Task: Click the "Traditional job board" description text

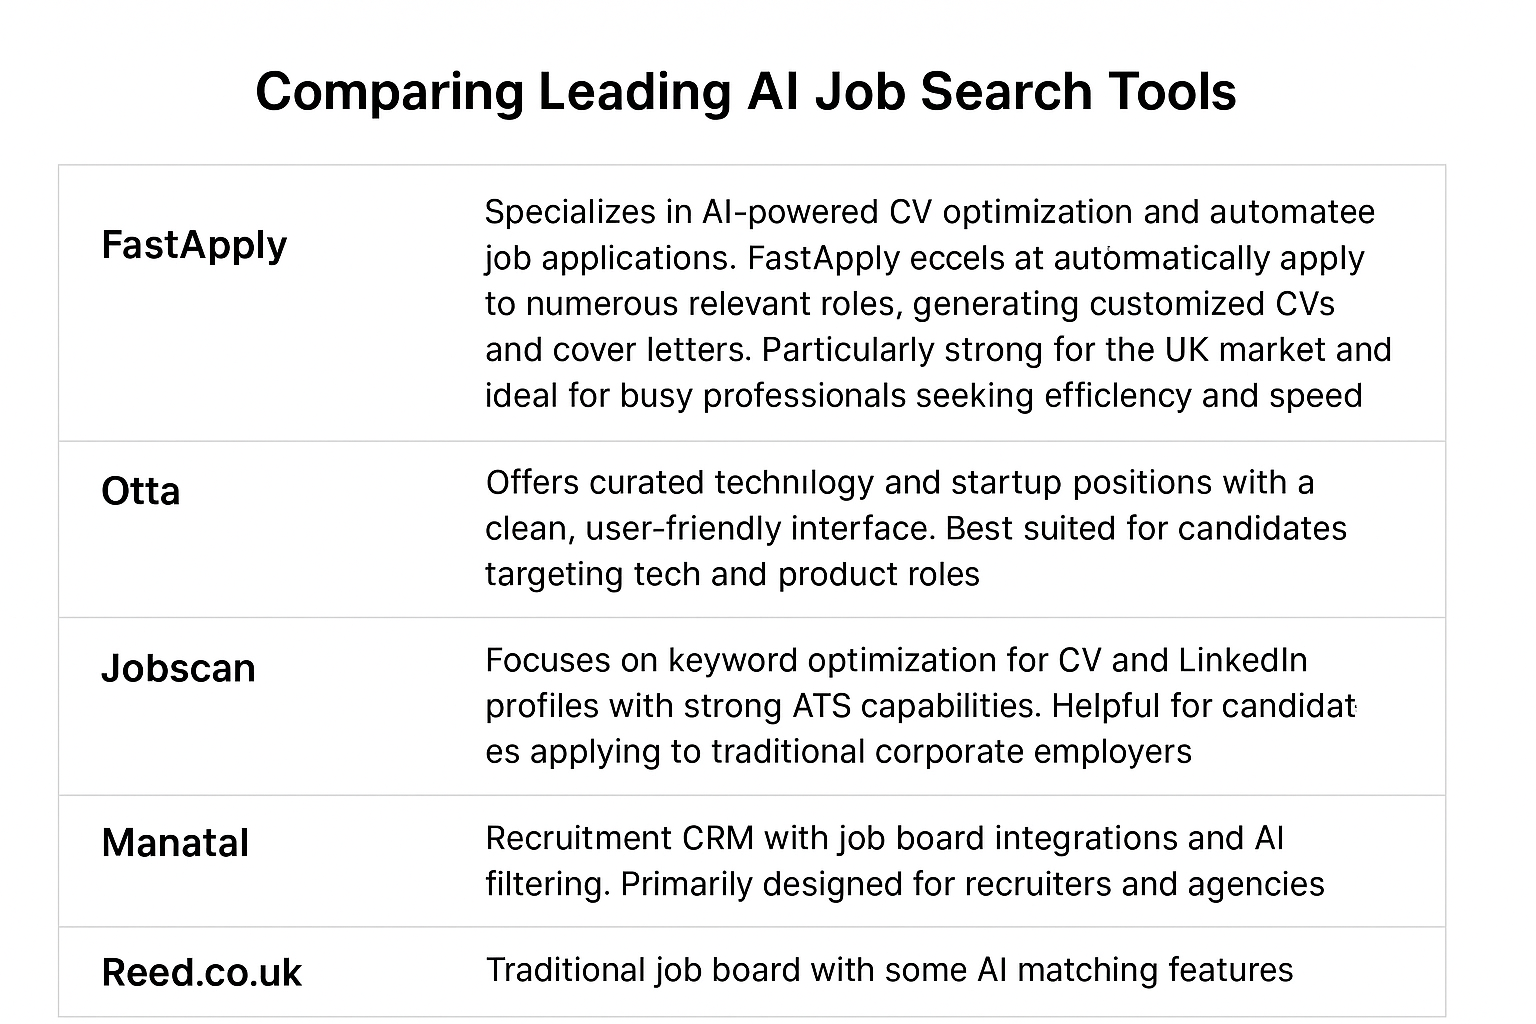Action: (x=889, y=970)
